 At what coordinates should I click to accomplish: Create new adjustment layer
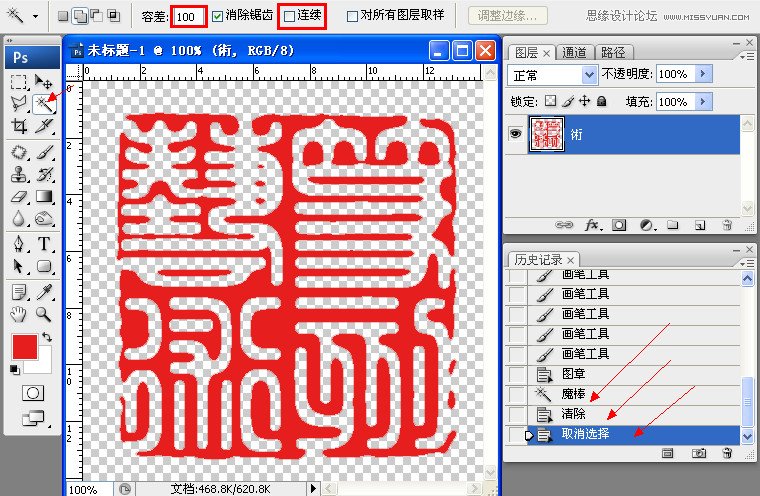click(647, 225)
